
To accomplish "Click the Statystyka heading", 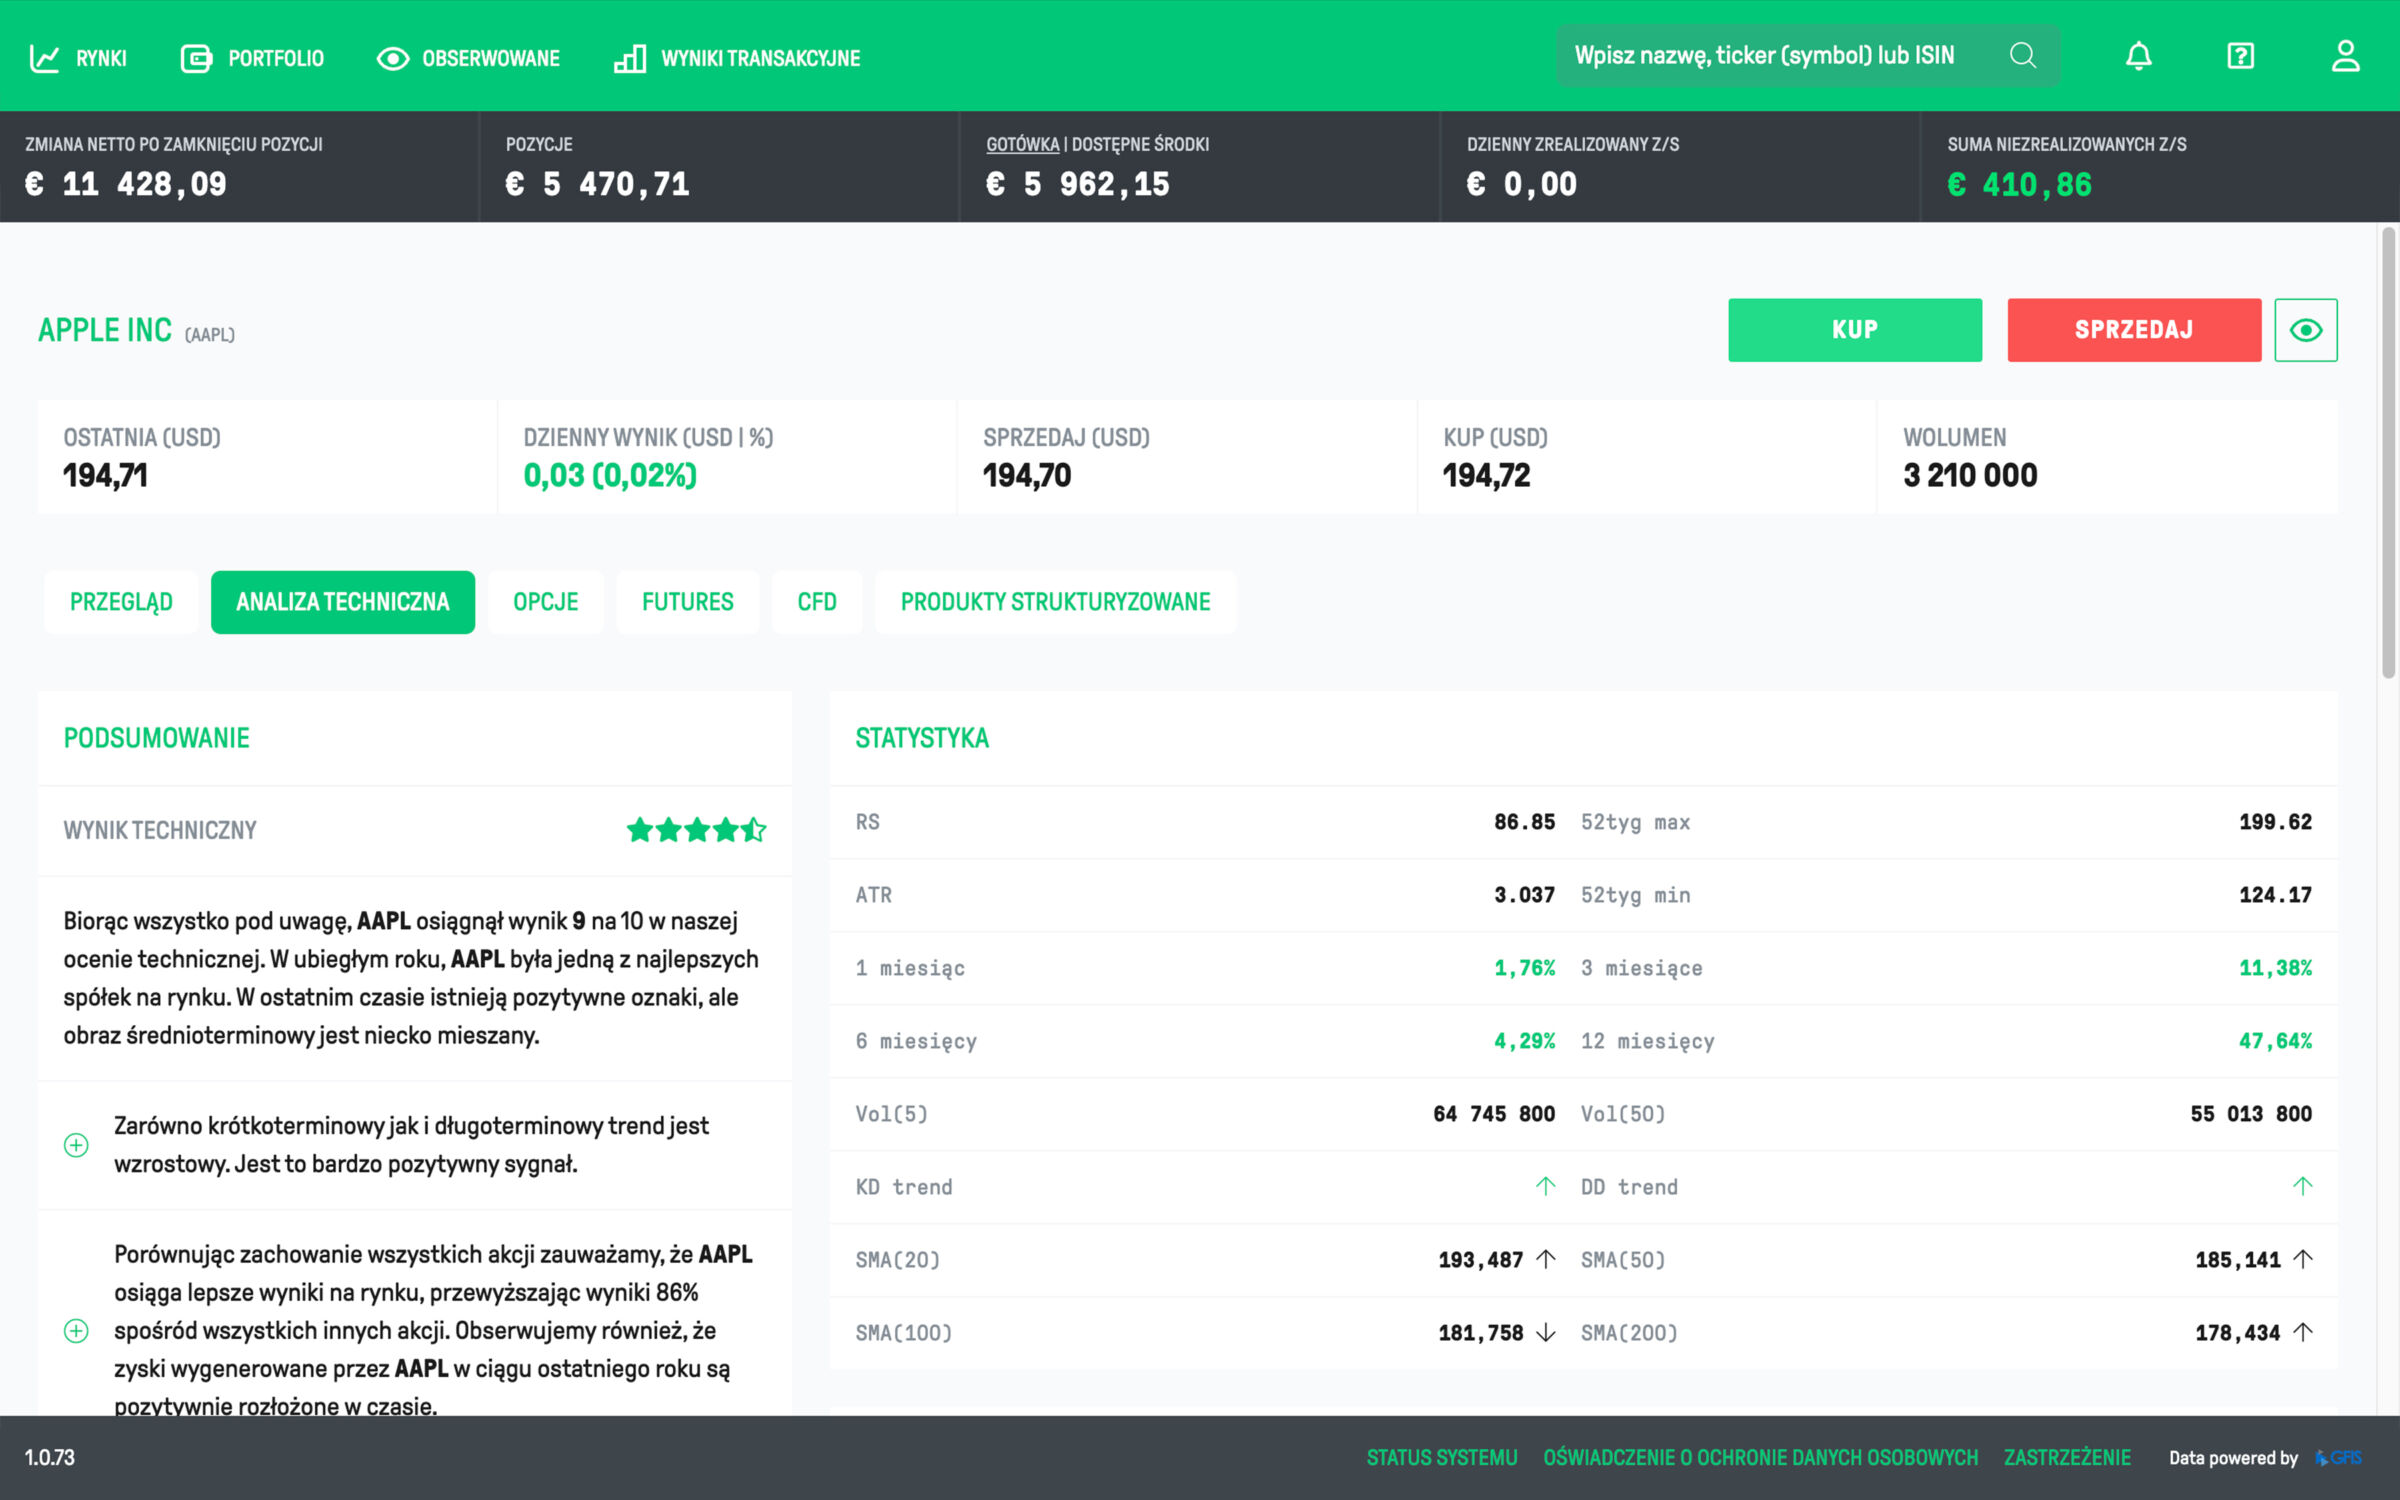I will click(922, 738).
